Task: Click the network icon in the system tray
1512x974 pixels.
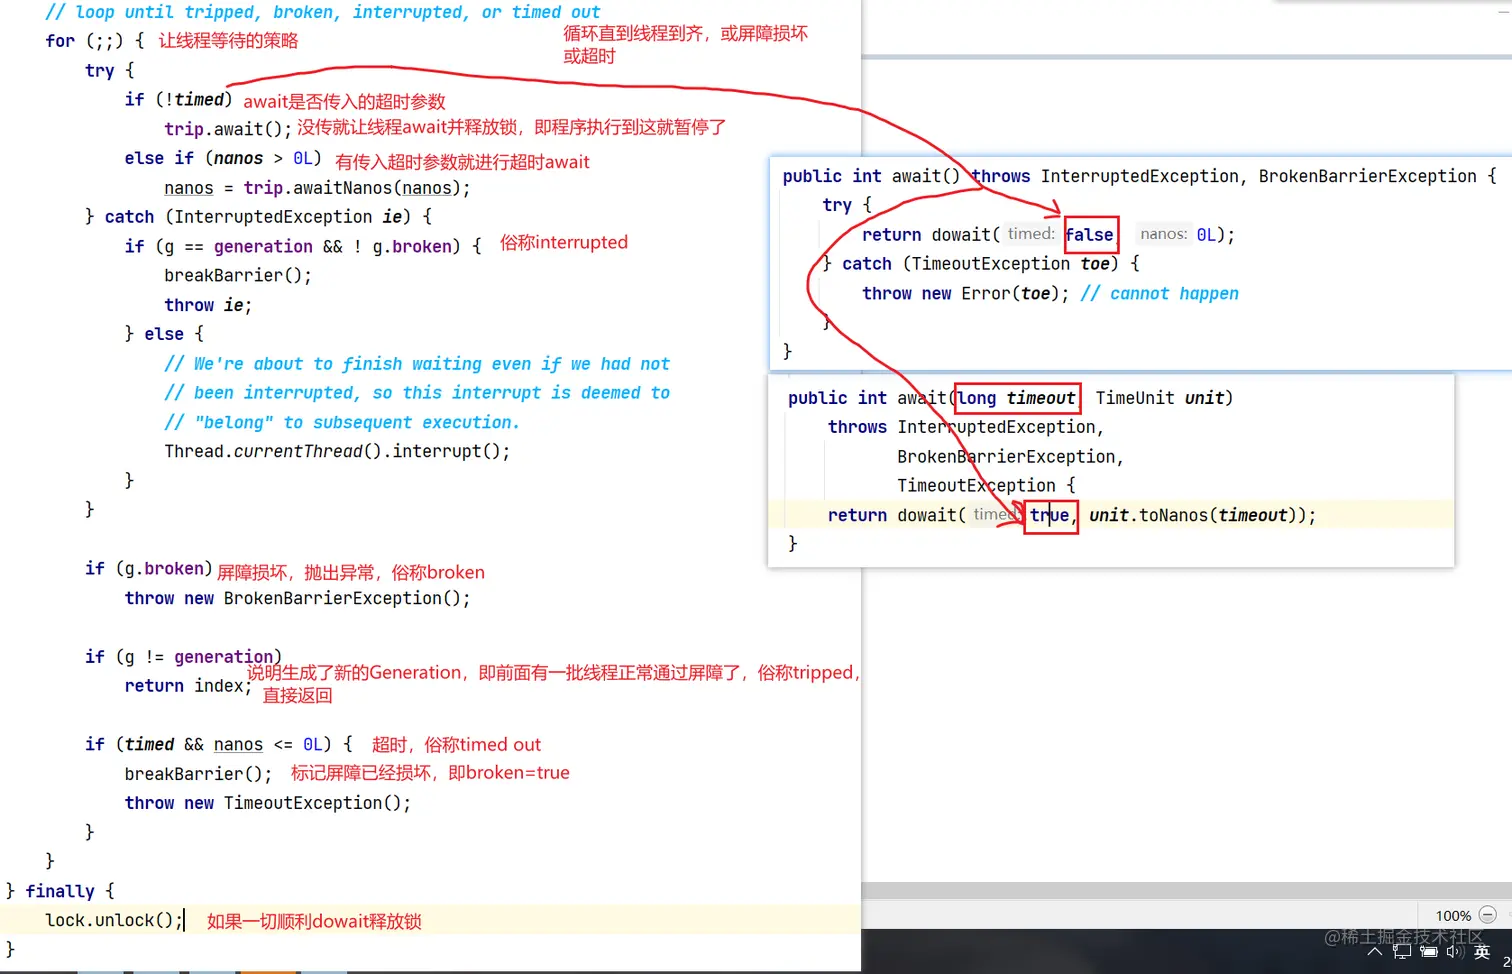Action: (1402, 951)
